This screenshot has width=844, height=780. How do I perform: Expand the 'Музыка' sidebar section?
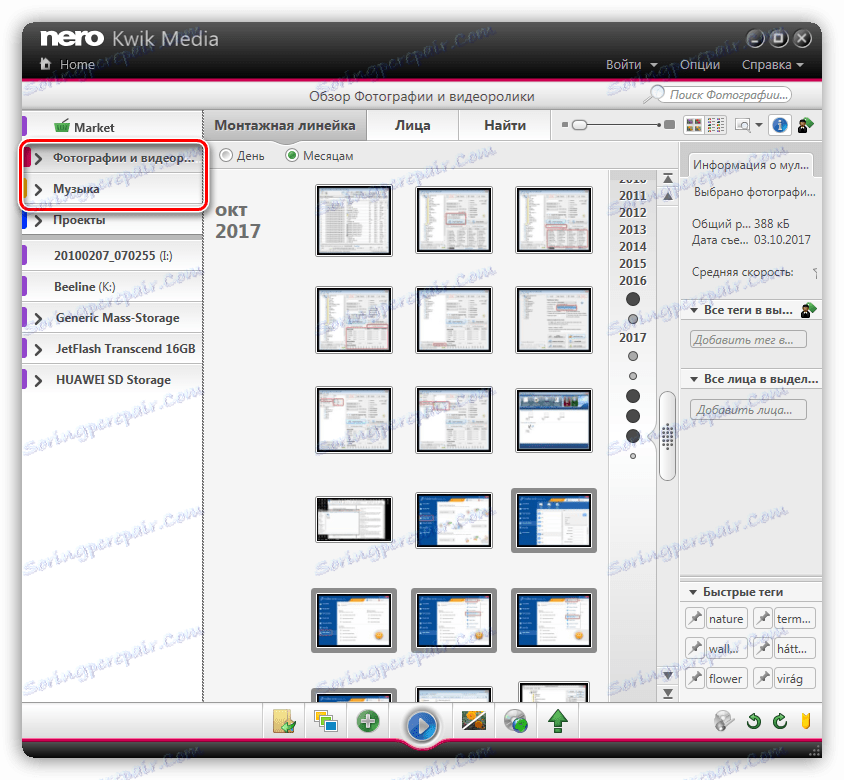coord(38,189)
